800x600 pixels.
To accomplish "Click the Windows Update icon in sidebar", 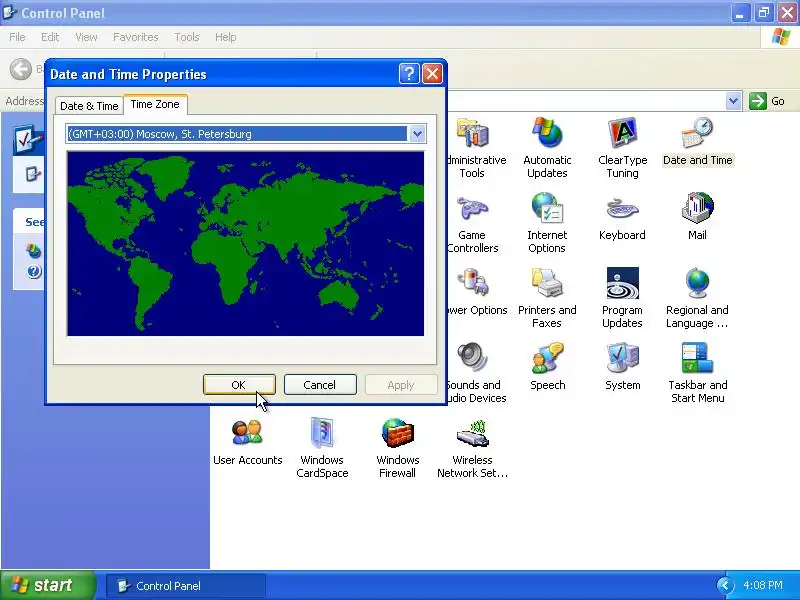I will click(34, 251).
